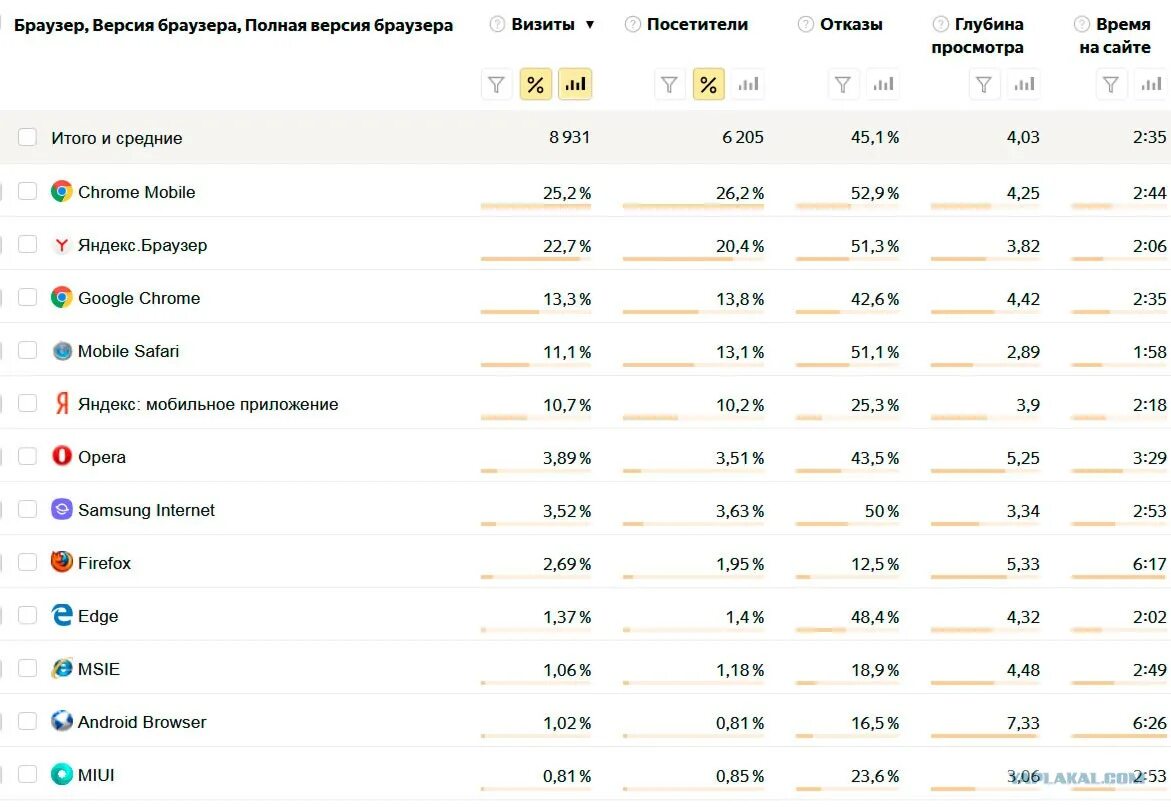The height and width of the screenshot is (808, 1171).
Task: Click the filter icon under Визиты
Action: [x=497, y=85]
